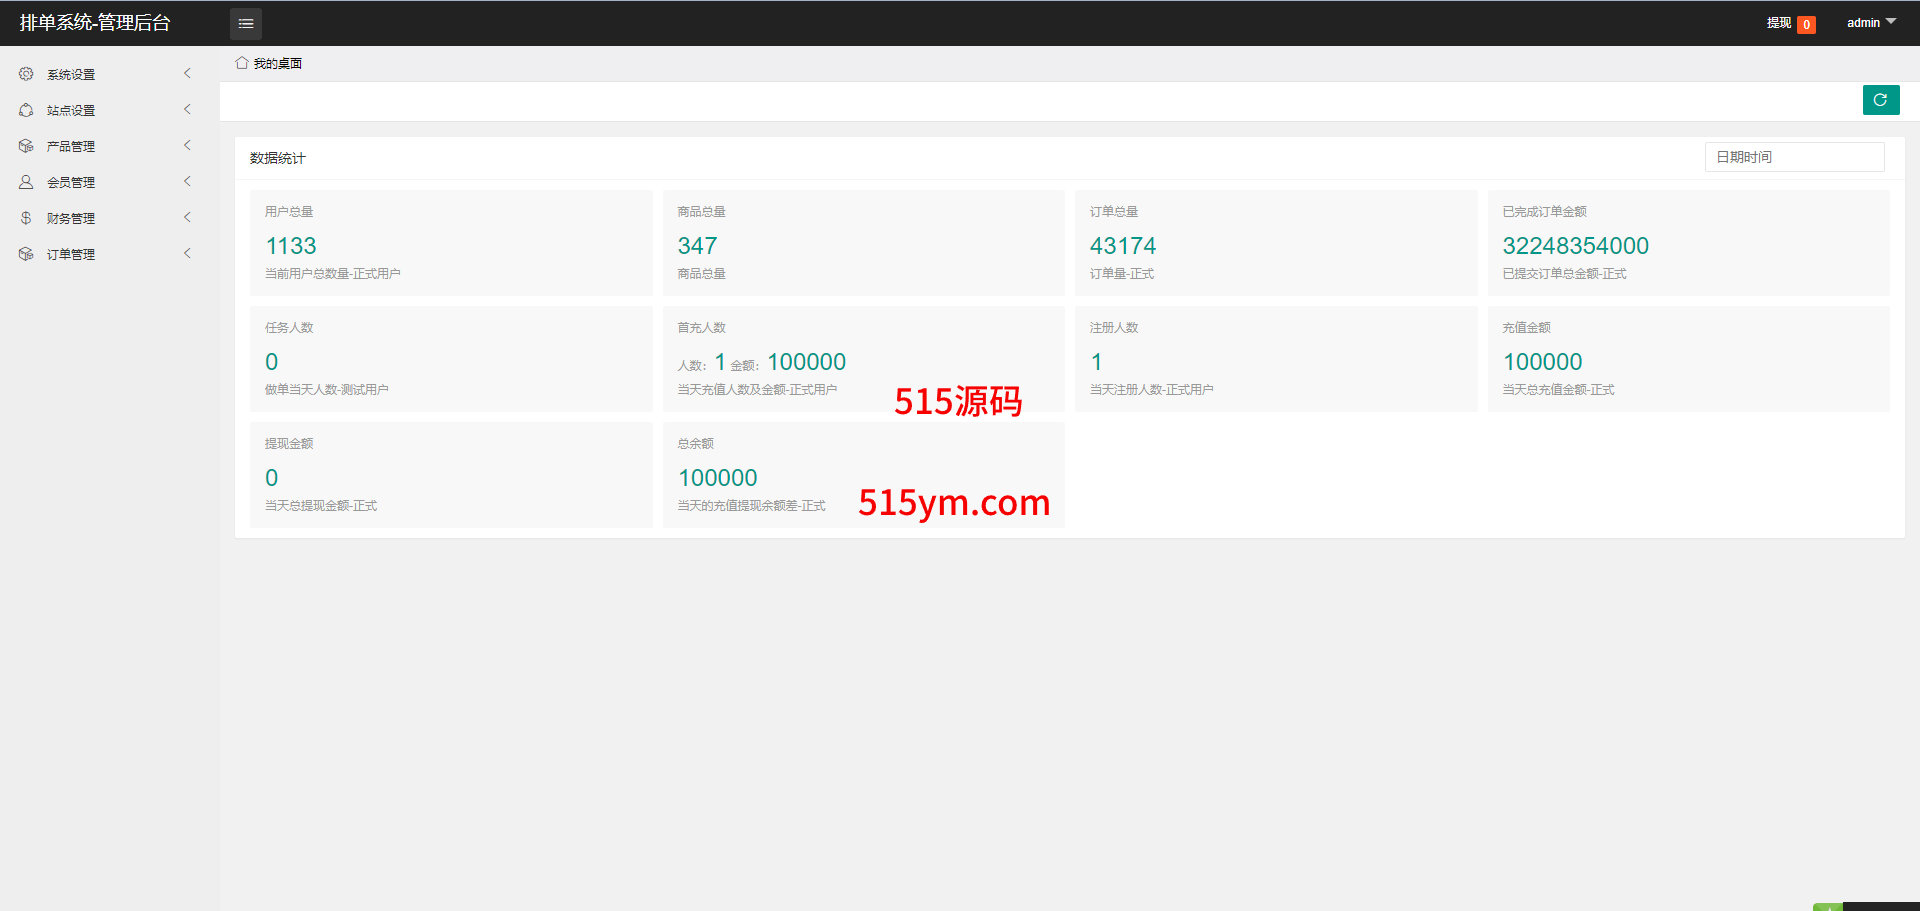Click the green refresh icon button
The width and height of the screenshot is (1920, 911).
1880,100
